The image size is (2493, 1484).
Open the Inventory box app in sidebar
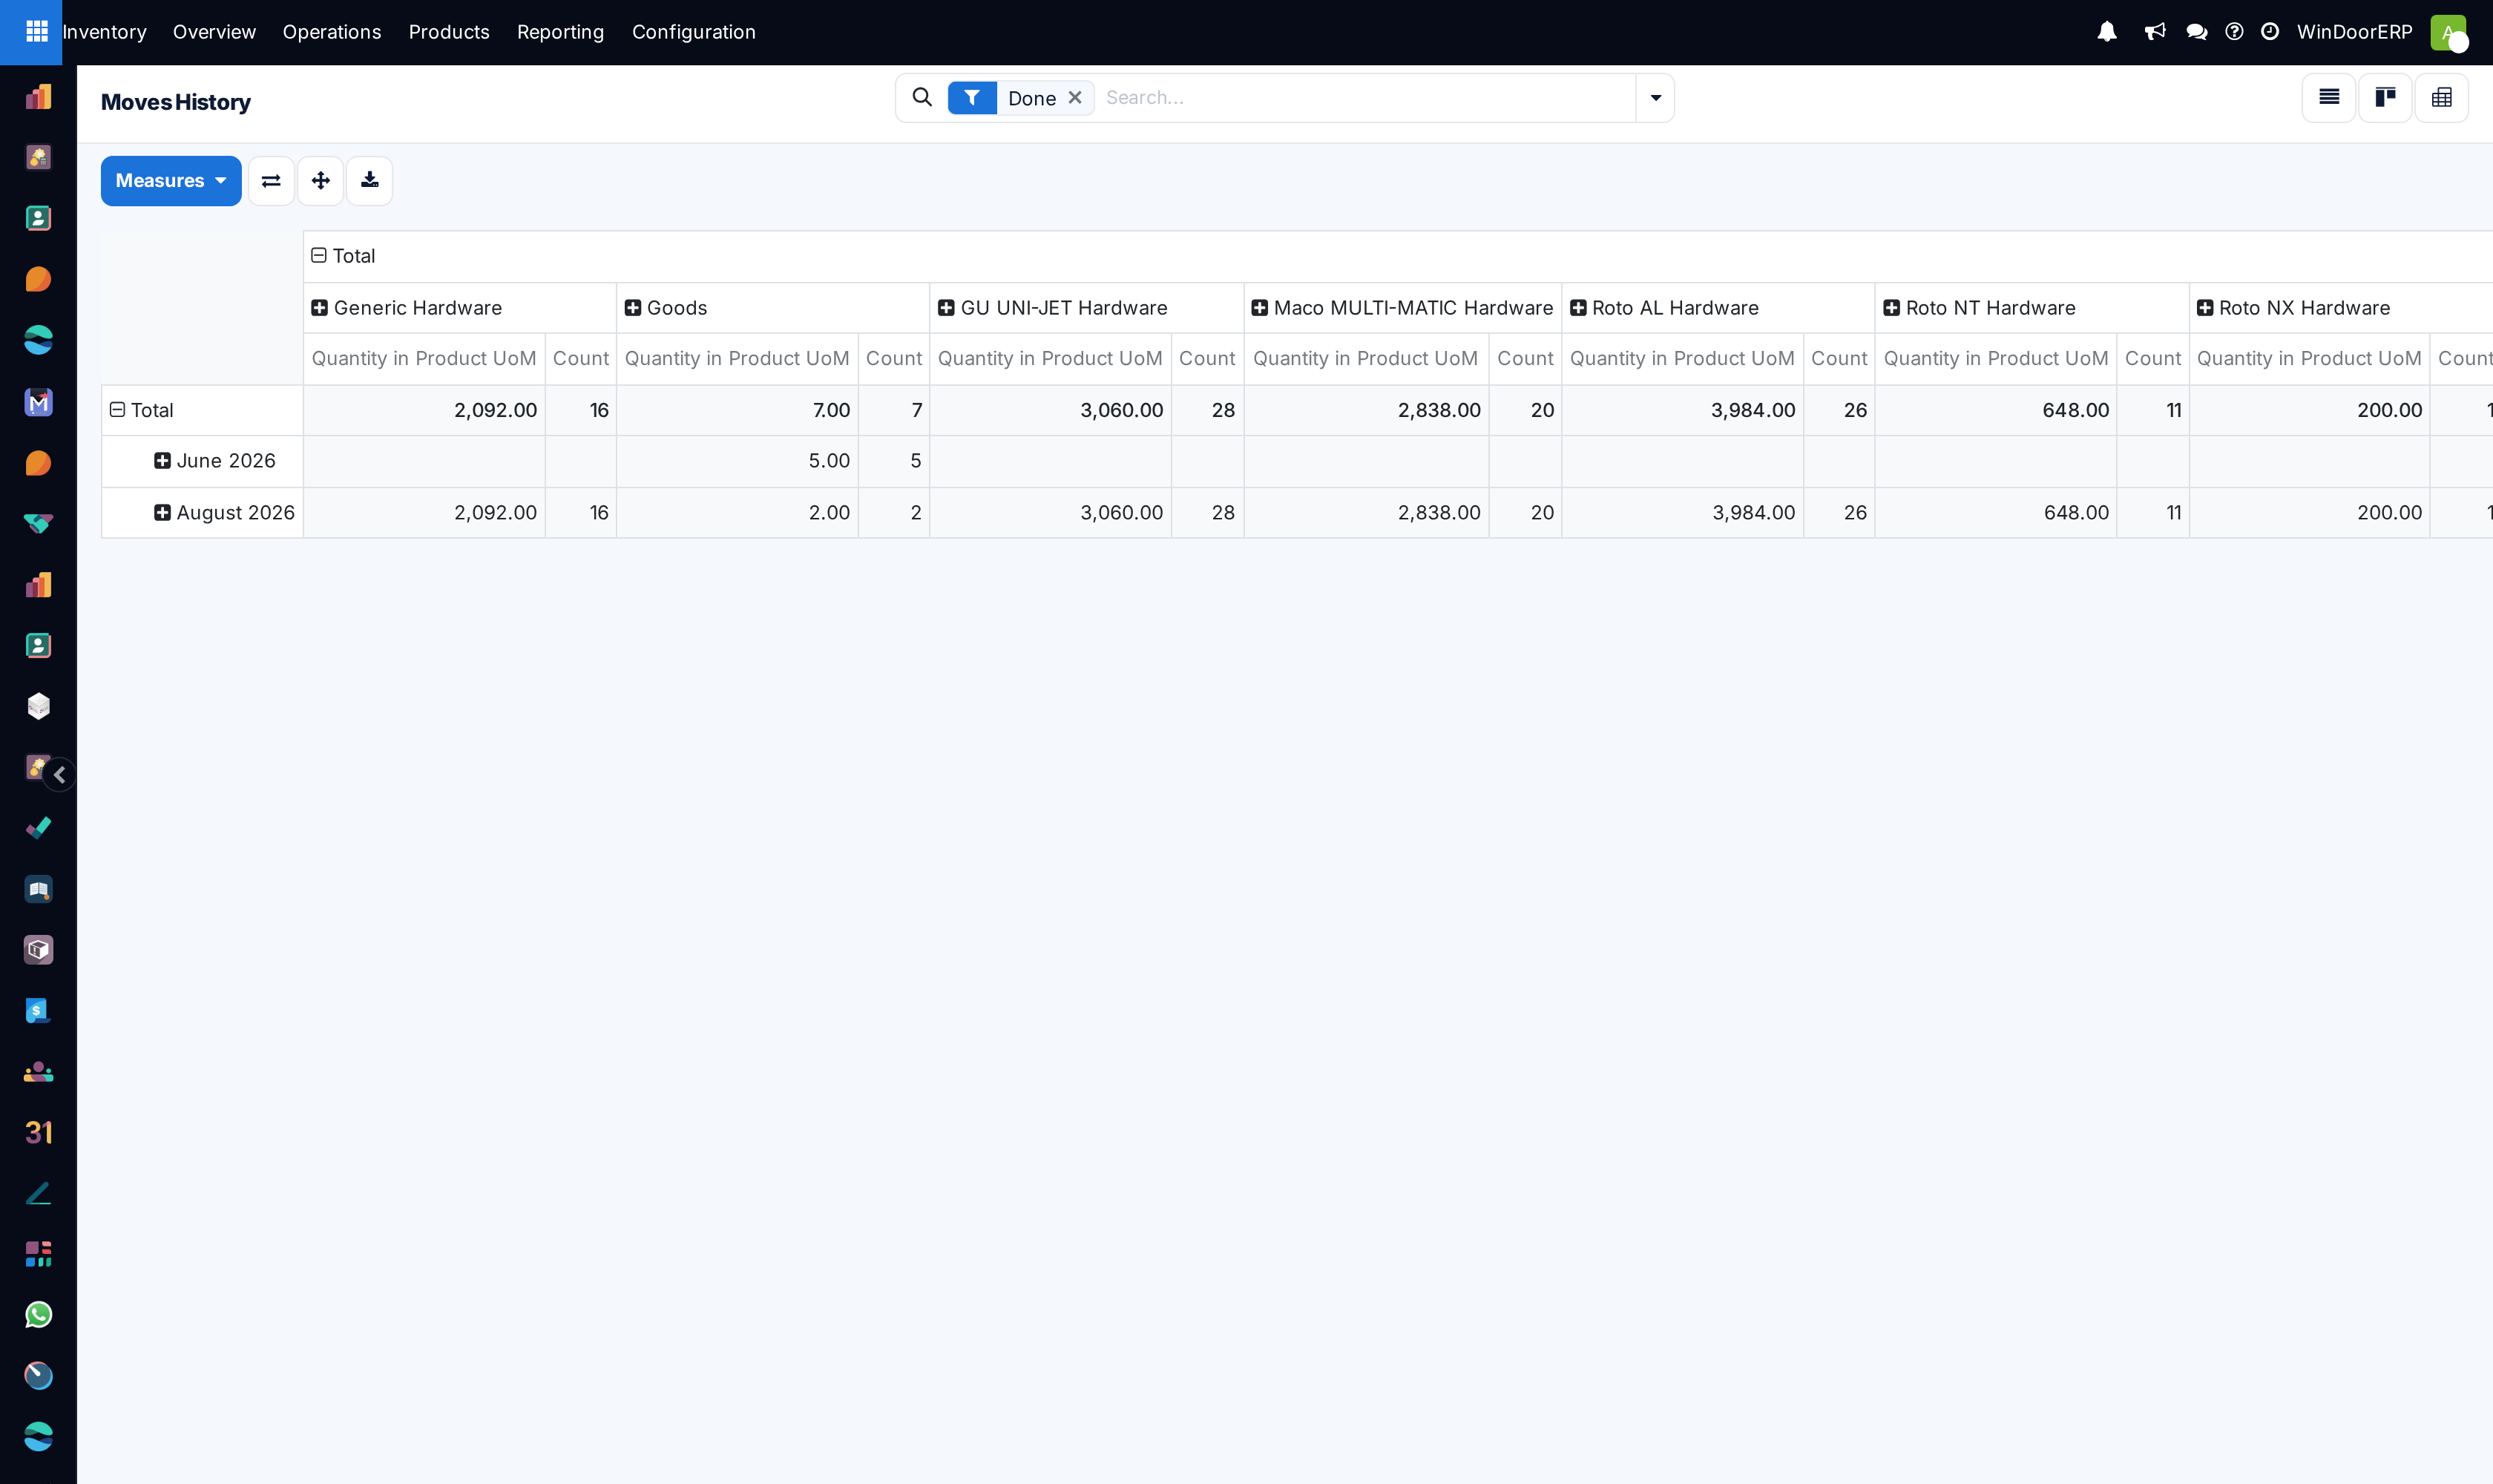point(38,950)
